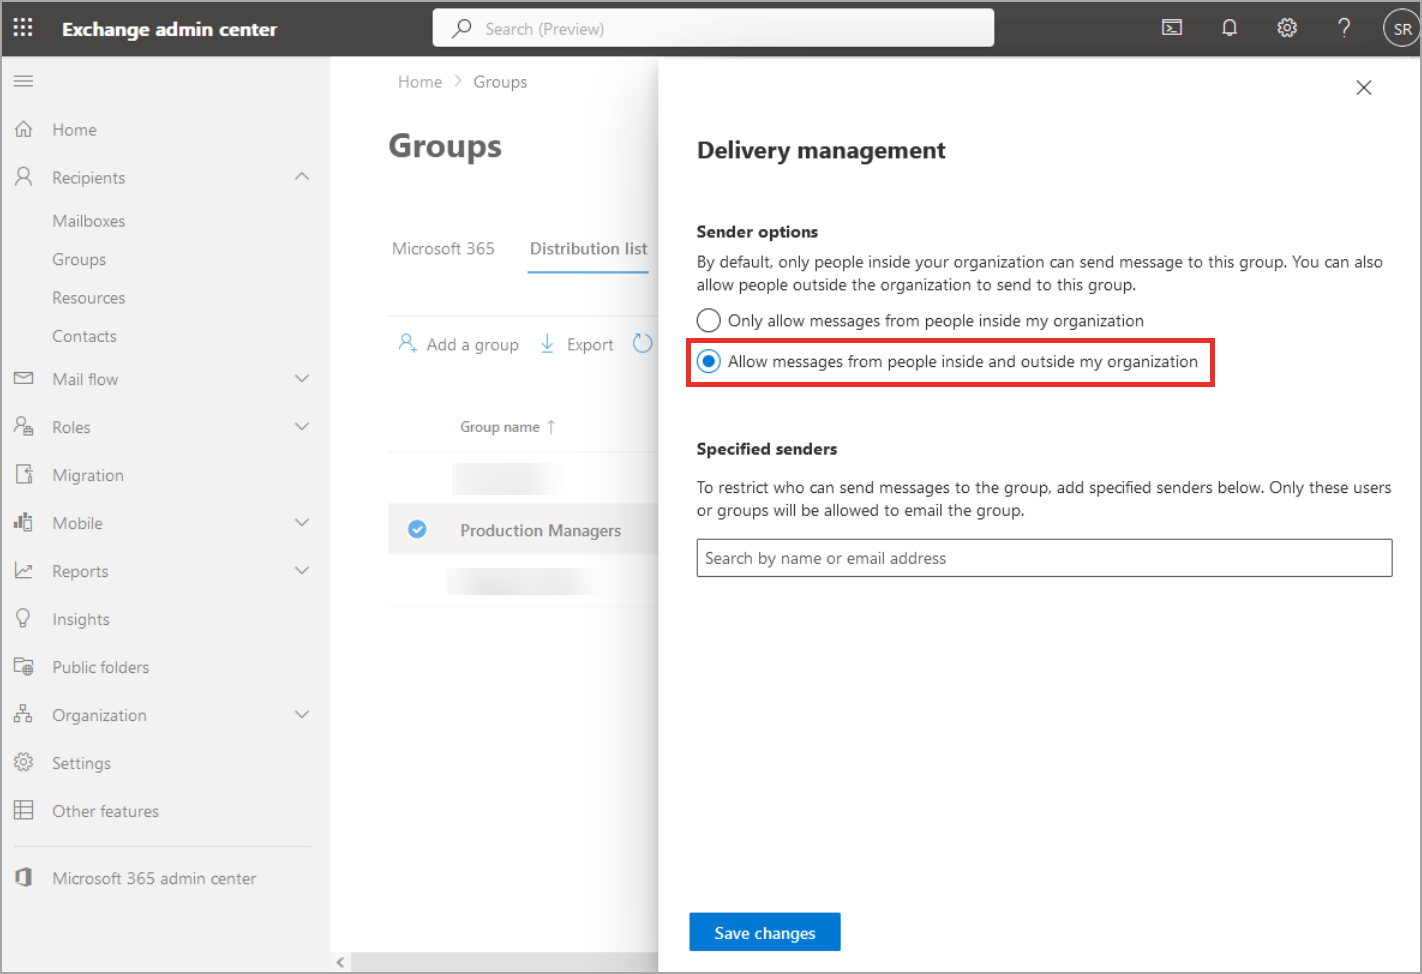Expand the Organization chevron
Screen dimensions: 1422x974
(302, 715)
